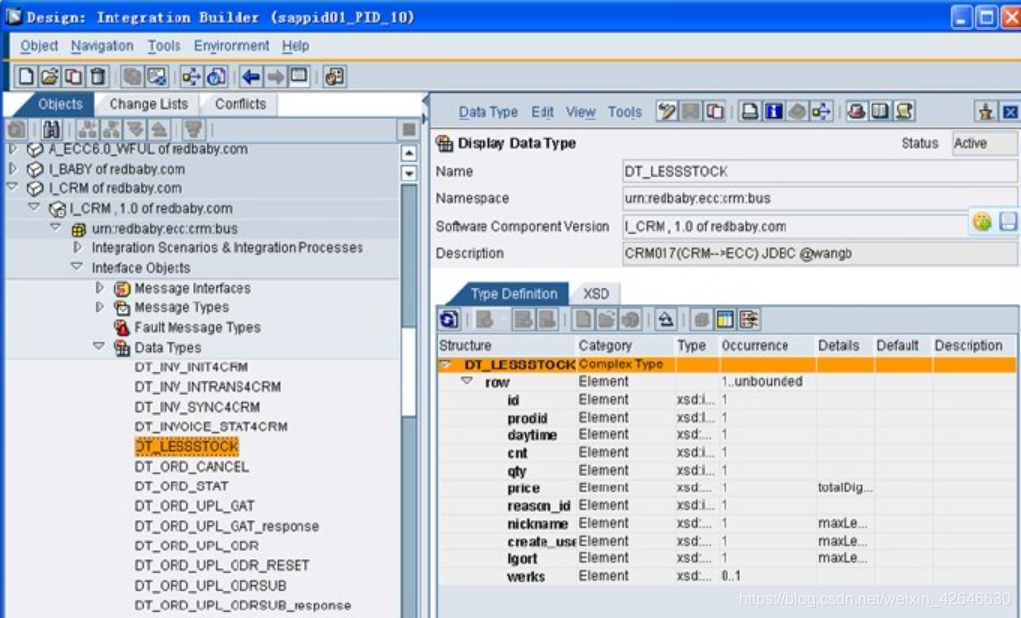Select the DT_ORD_CANCEL data type
Screen dimensions: 1021x618
click(191, 467)
